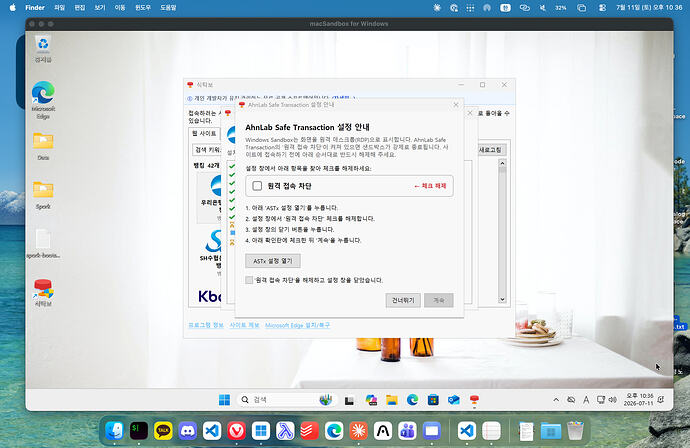Select the Kb bank logo in site list
Viewport: 690px width, 448px height.
pos(209,296)
